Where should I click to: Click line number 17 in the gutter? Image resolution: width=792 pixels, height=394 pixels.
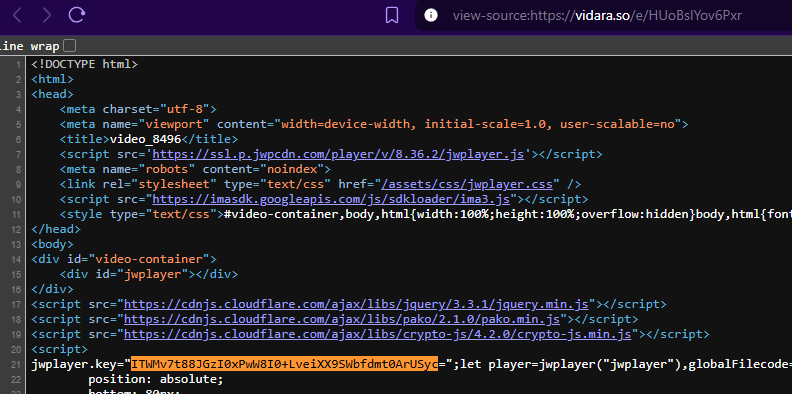17,305
